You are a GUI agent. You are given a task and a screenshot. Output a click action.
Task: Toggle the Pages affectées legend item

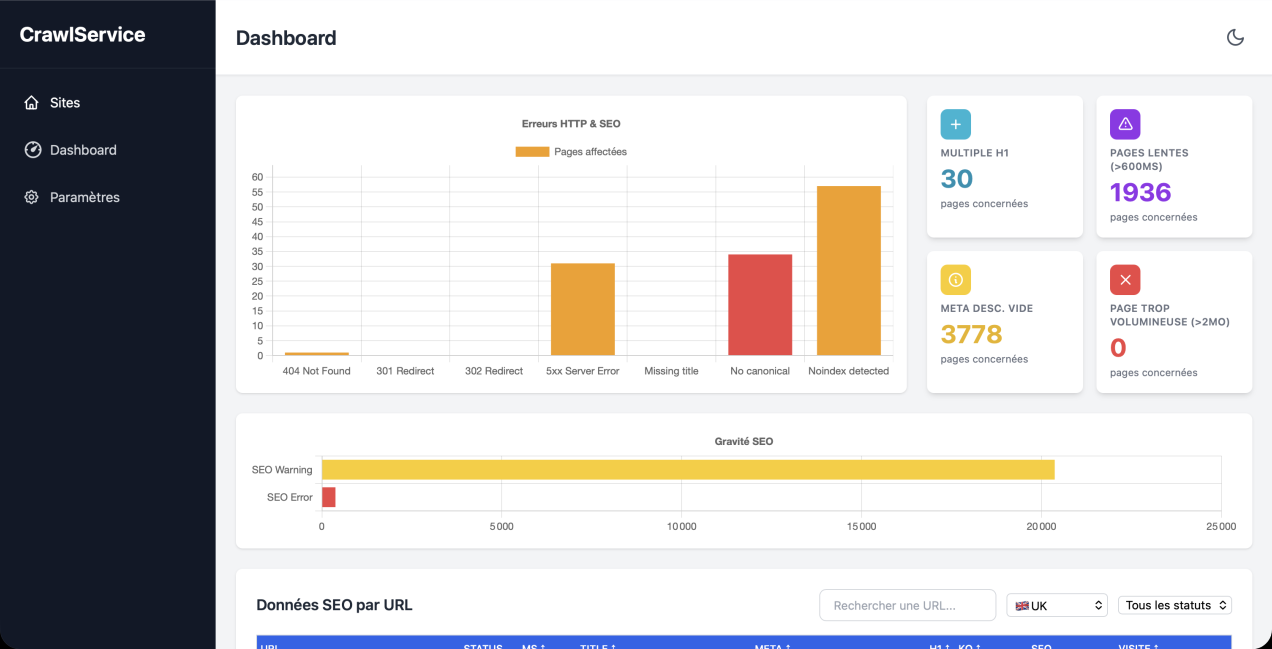tap(571, 152)
